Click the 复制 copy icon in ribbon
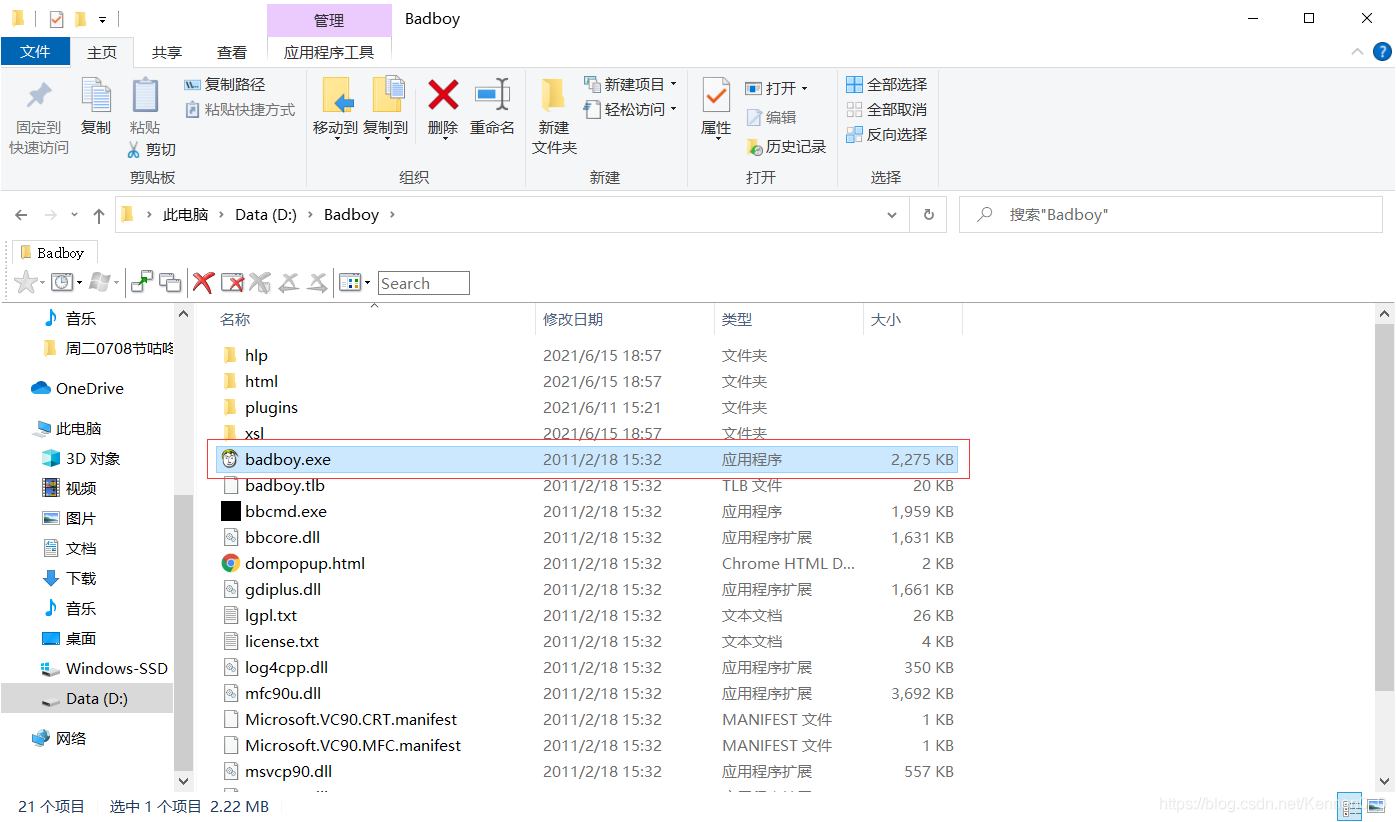The image size is (1396, 822). [96, 96]
